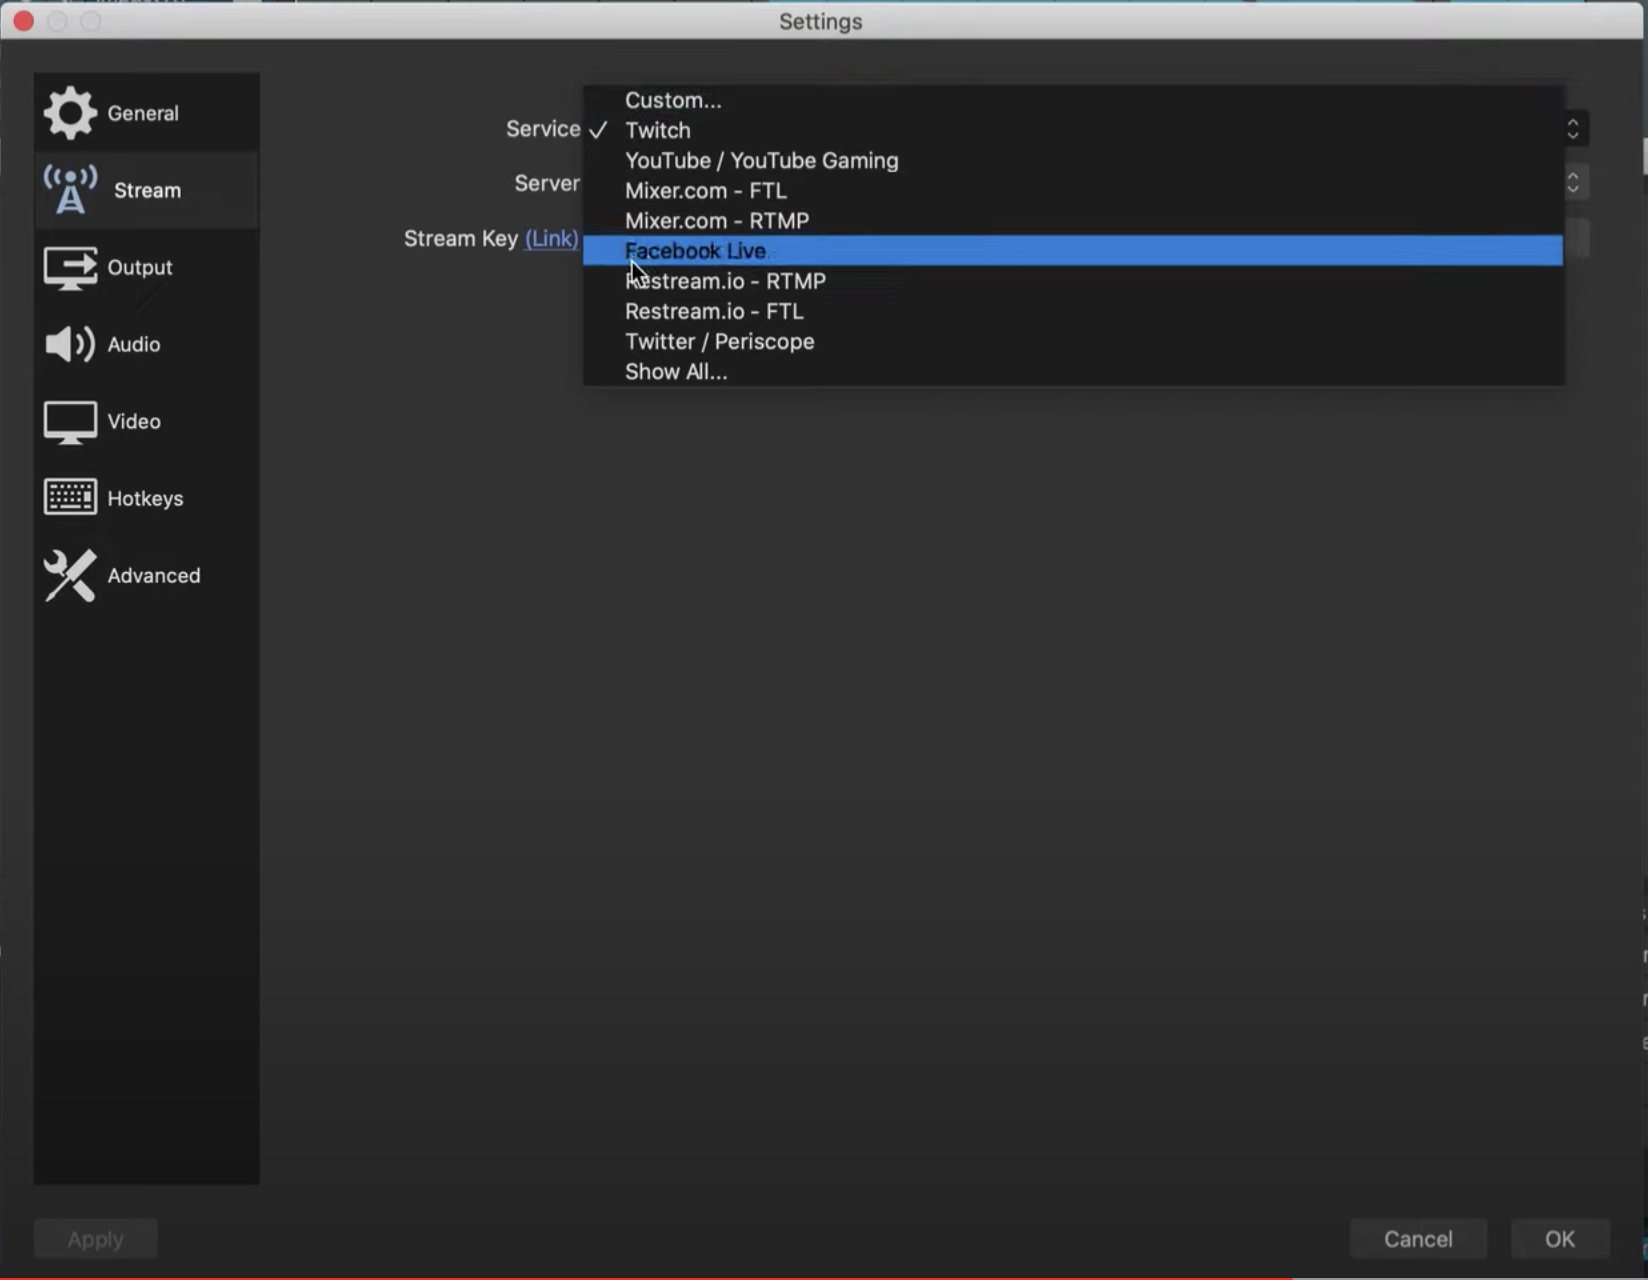
Task: Select Twitch in the service list
Action: tap(1073, 130)
